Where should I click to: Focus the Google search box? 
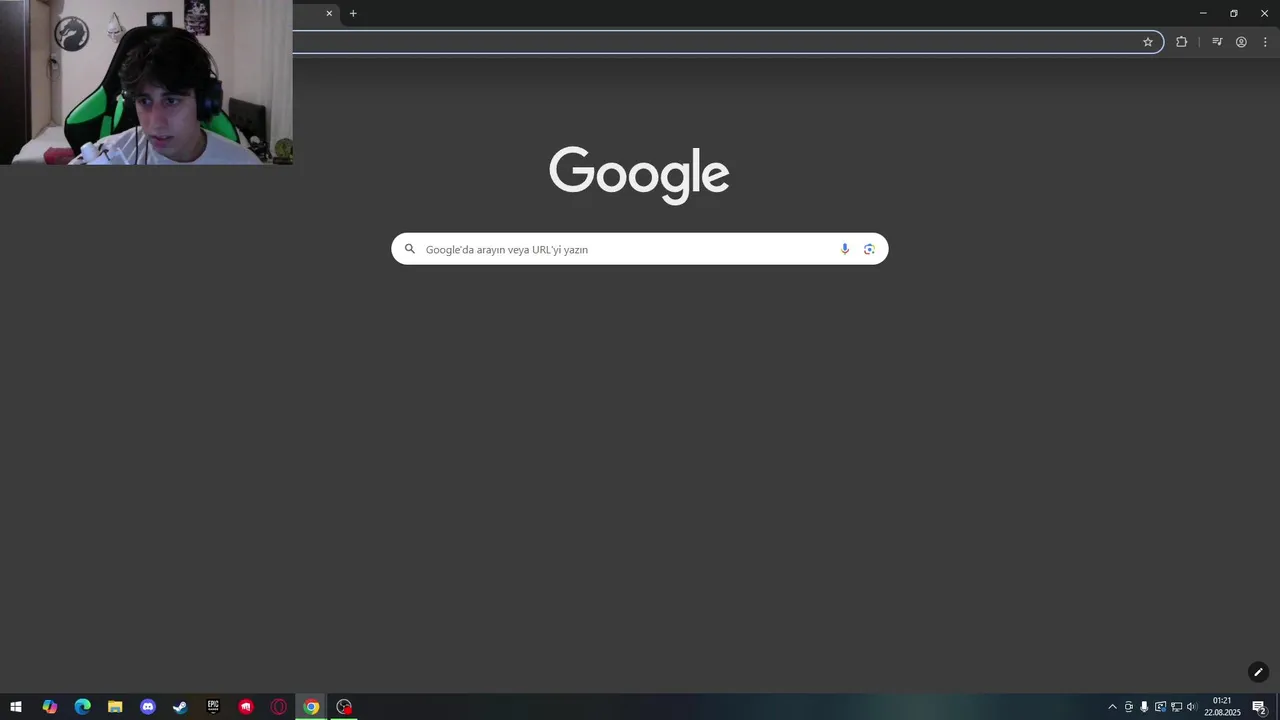pos(640,249)
